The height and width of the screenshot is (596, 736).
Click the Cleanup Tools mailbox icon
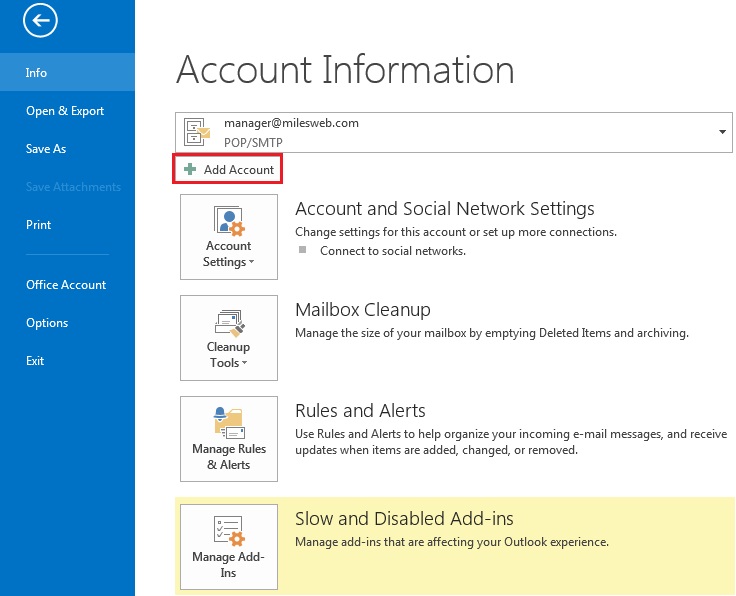[x=229, y=322]
